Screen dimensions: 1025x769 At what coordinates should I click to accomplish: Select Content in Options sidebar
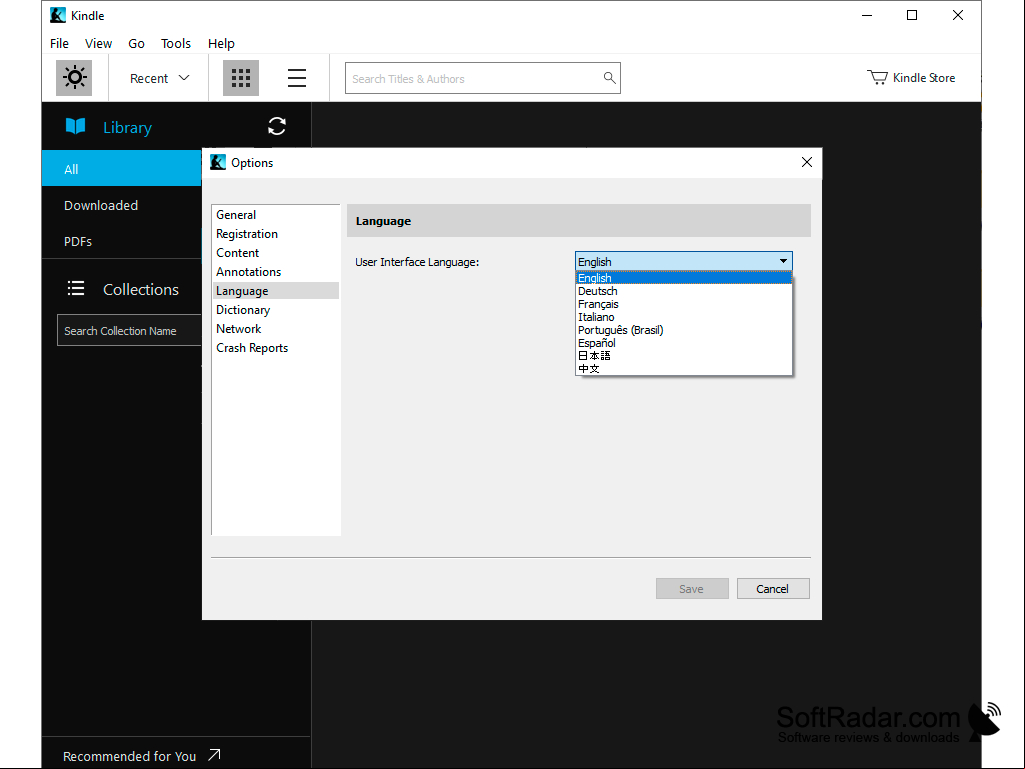click(275, 252)
